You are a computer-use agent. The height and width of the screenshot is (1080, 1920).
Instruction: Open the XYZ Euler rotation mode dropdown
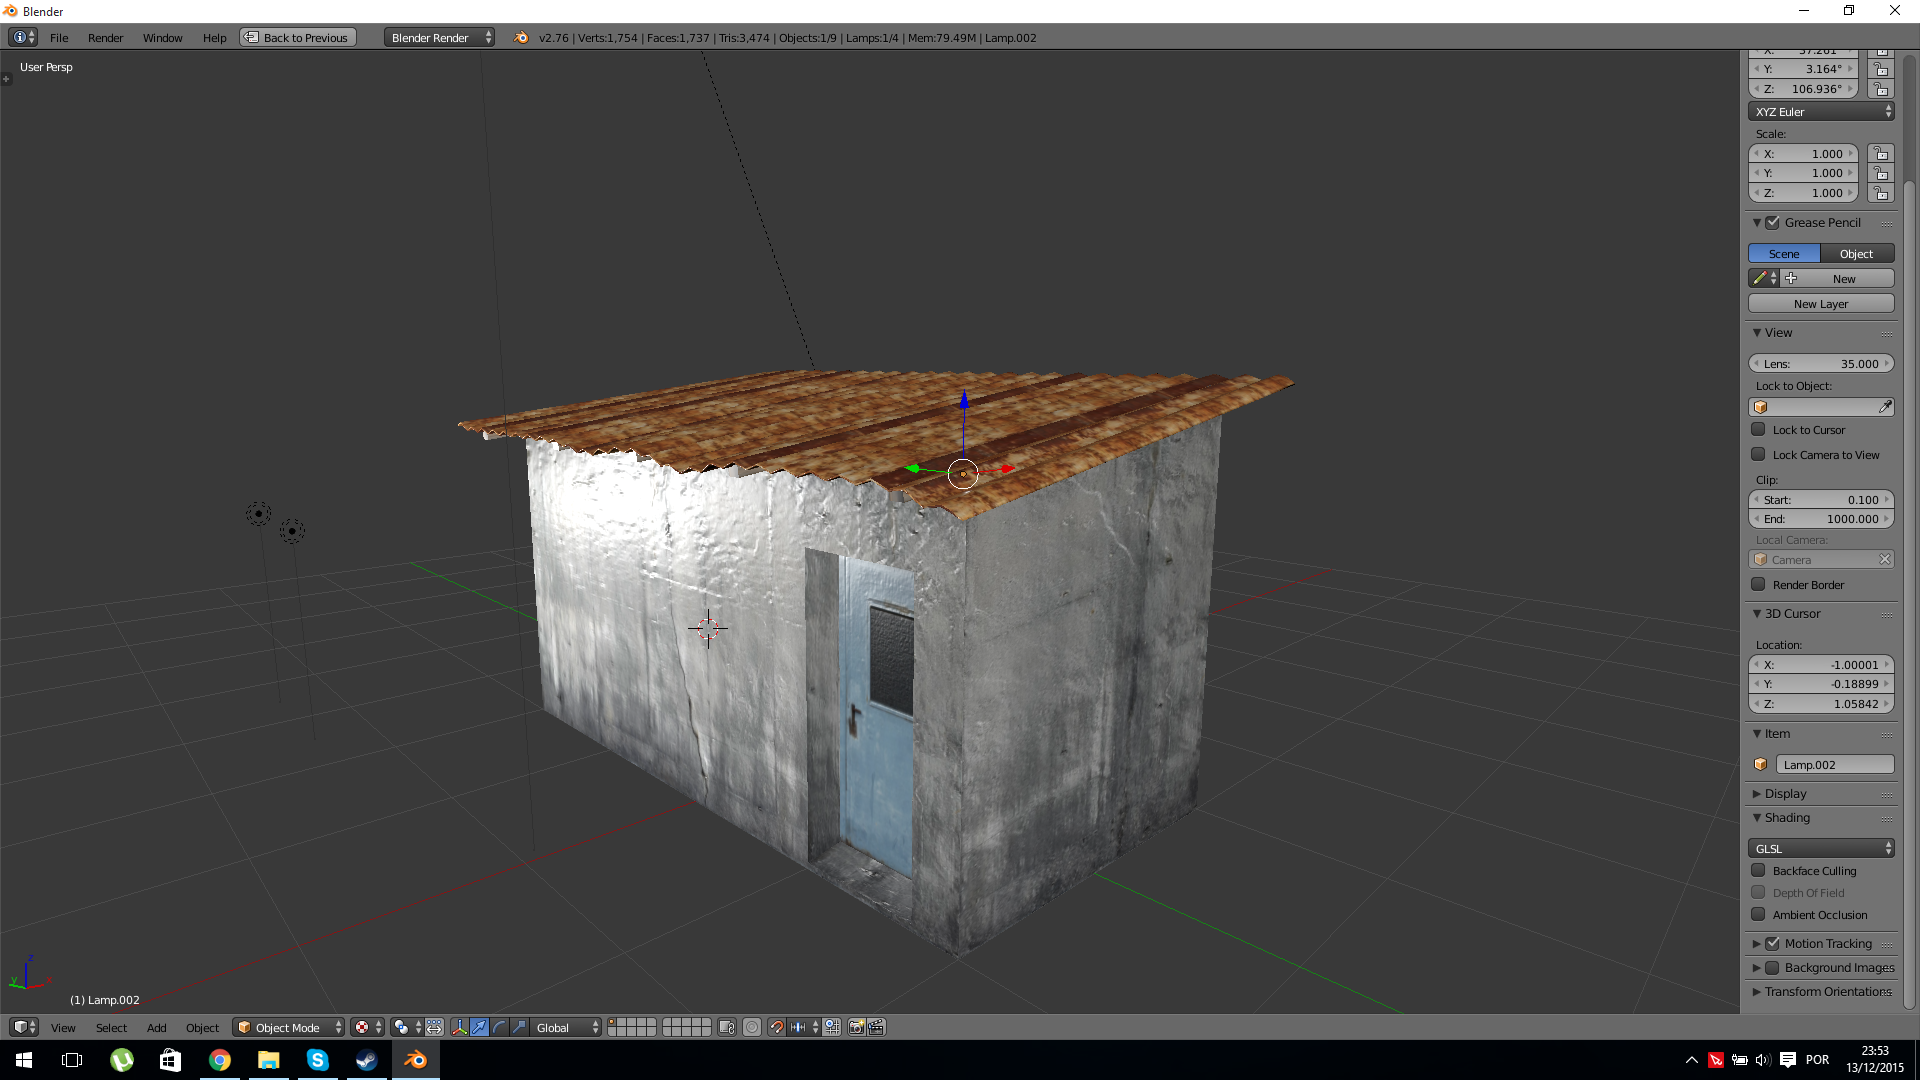tap(1821, 112)
